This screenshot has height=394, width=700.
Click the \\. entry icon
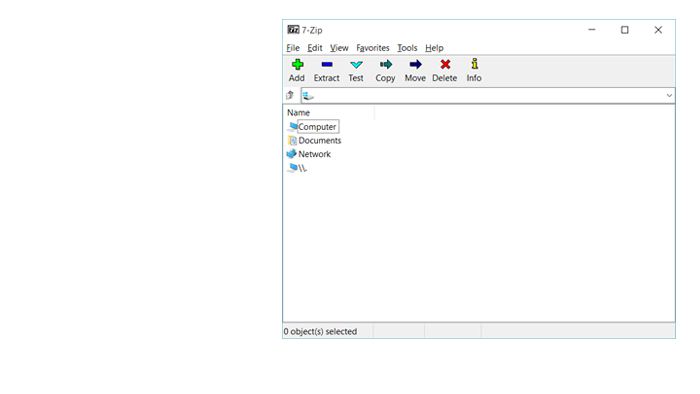coord(292,168)
